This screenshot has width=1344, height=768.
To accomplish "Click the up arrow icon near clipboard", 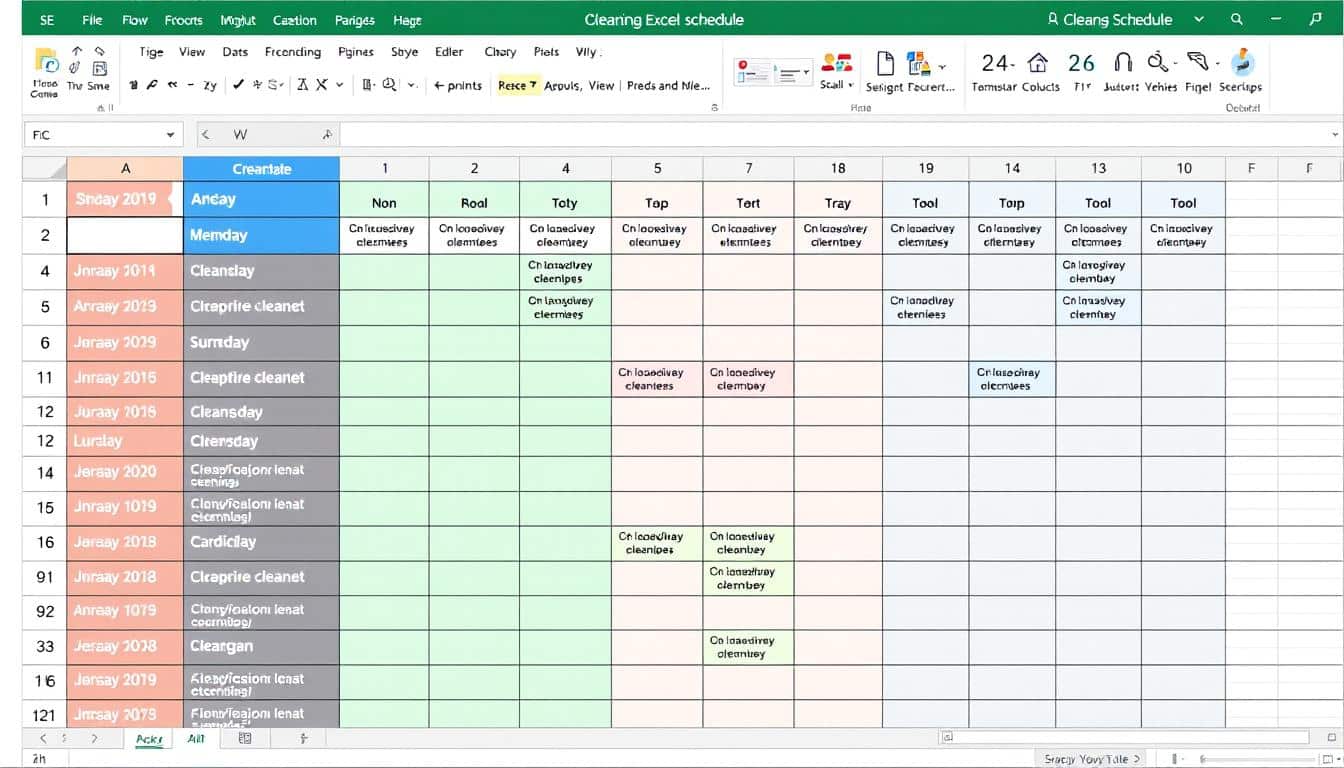I will (76, 50).
